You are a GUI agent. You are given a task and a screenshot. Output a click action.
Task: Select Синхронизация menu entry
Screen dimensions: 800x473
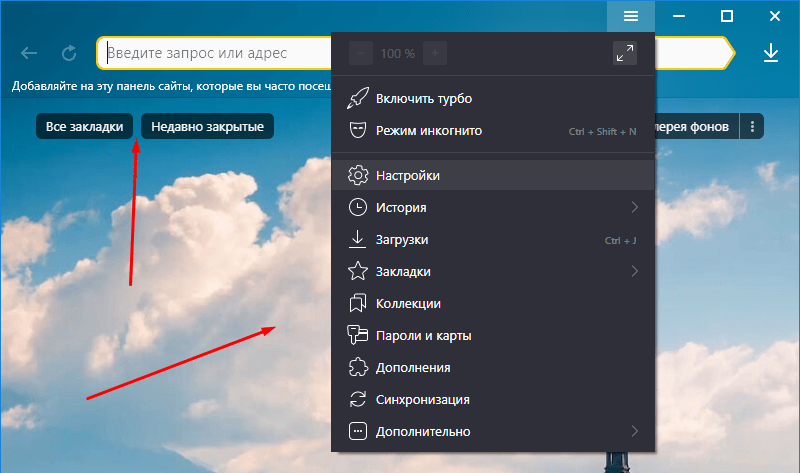[x=493, y=399]
